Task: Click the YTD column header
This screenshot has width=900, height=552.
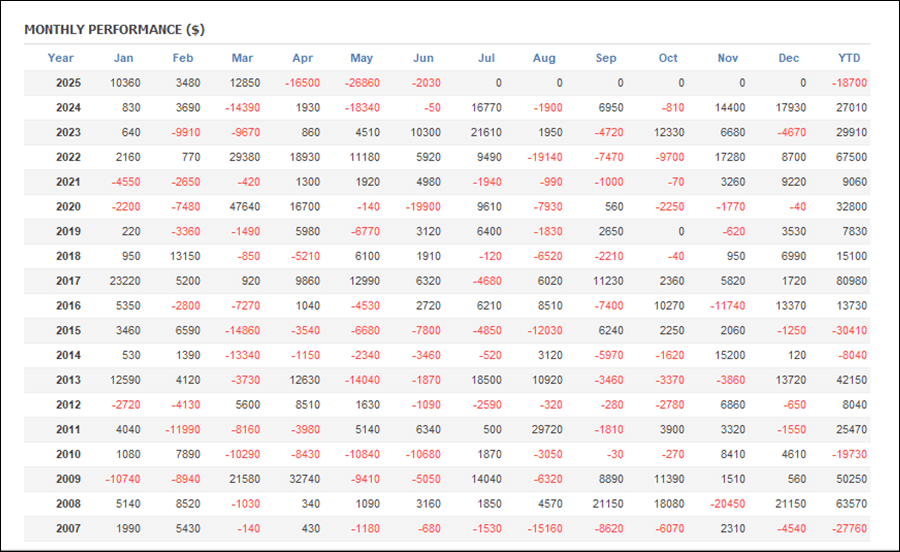Action: click(849, 58)
